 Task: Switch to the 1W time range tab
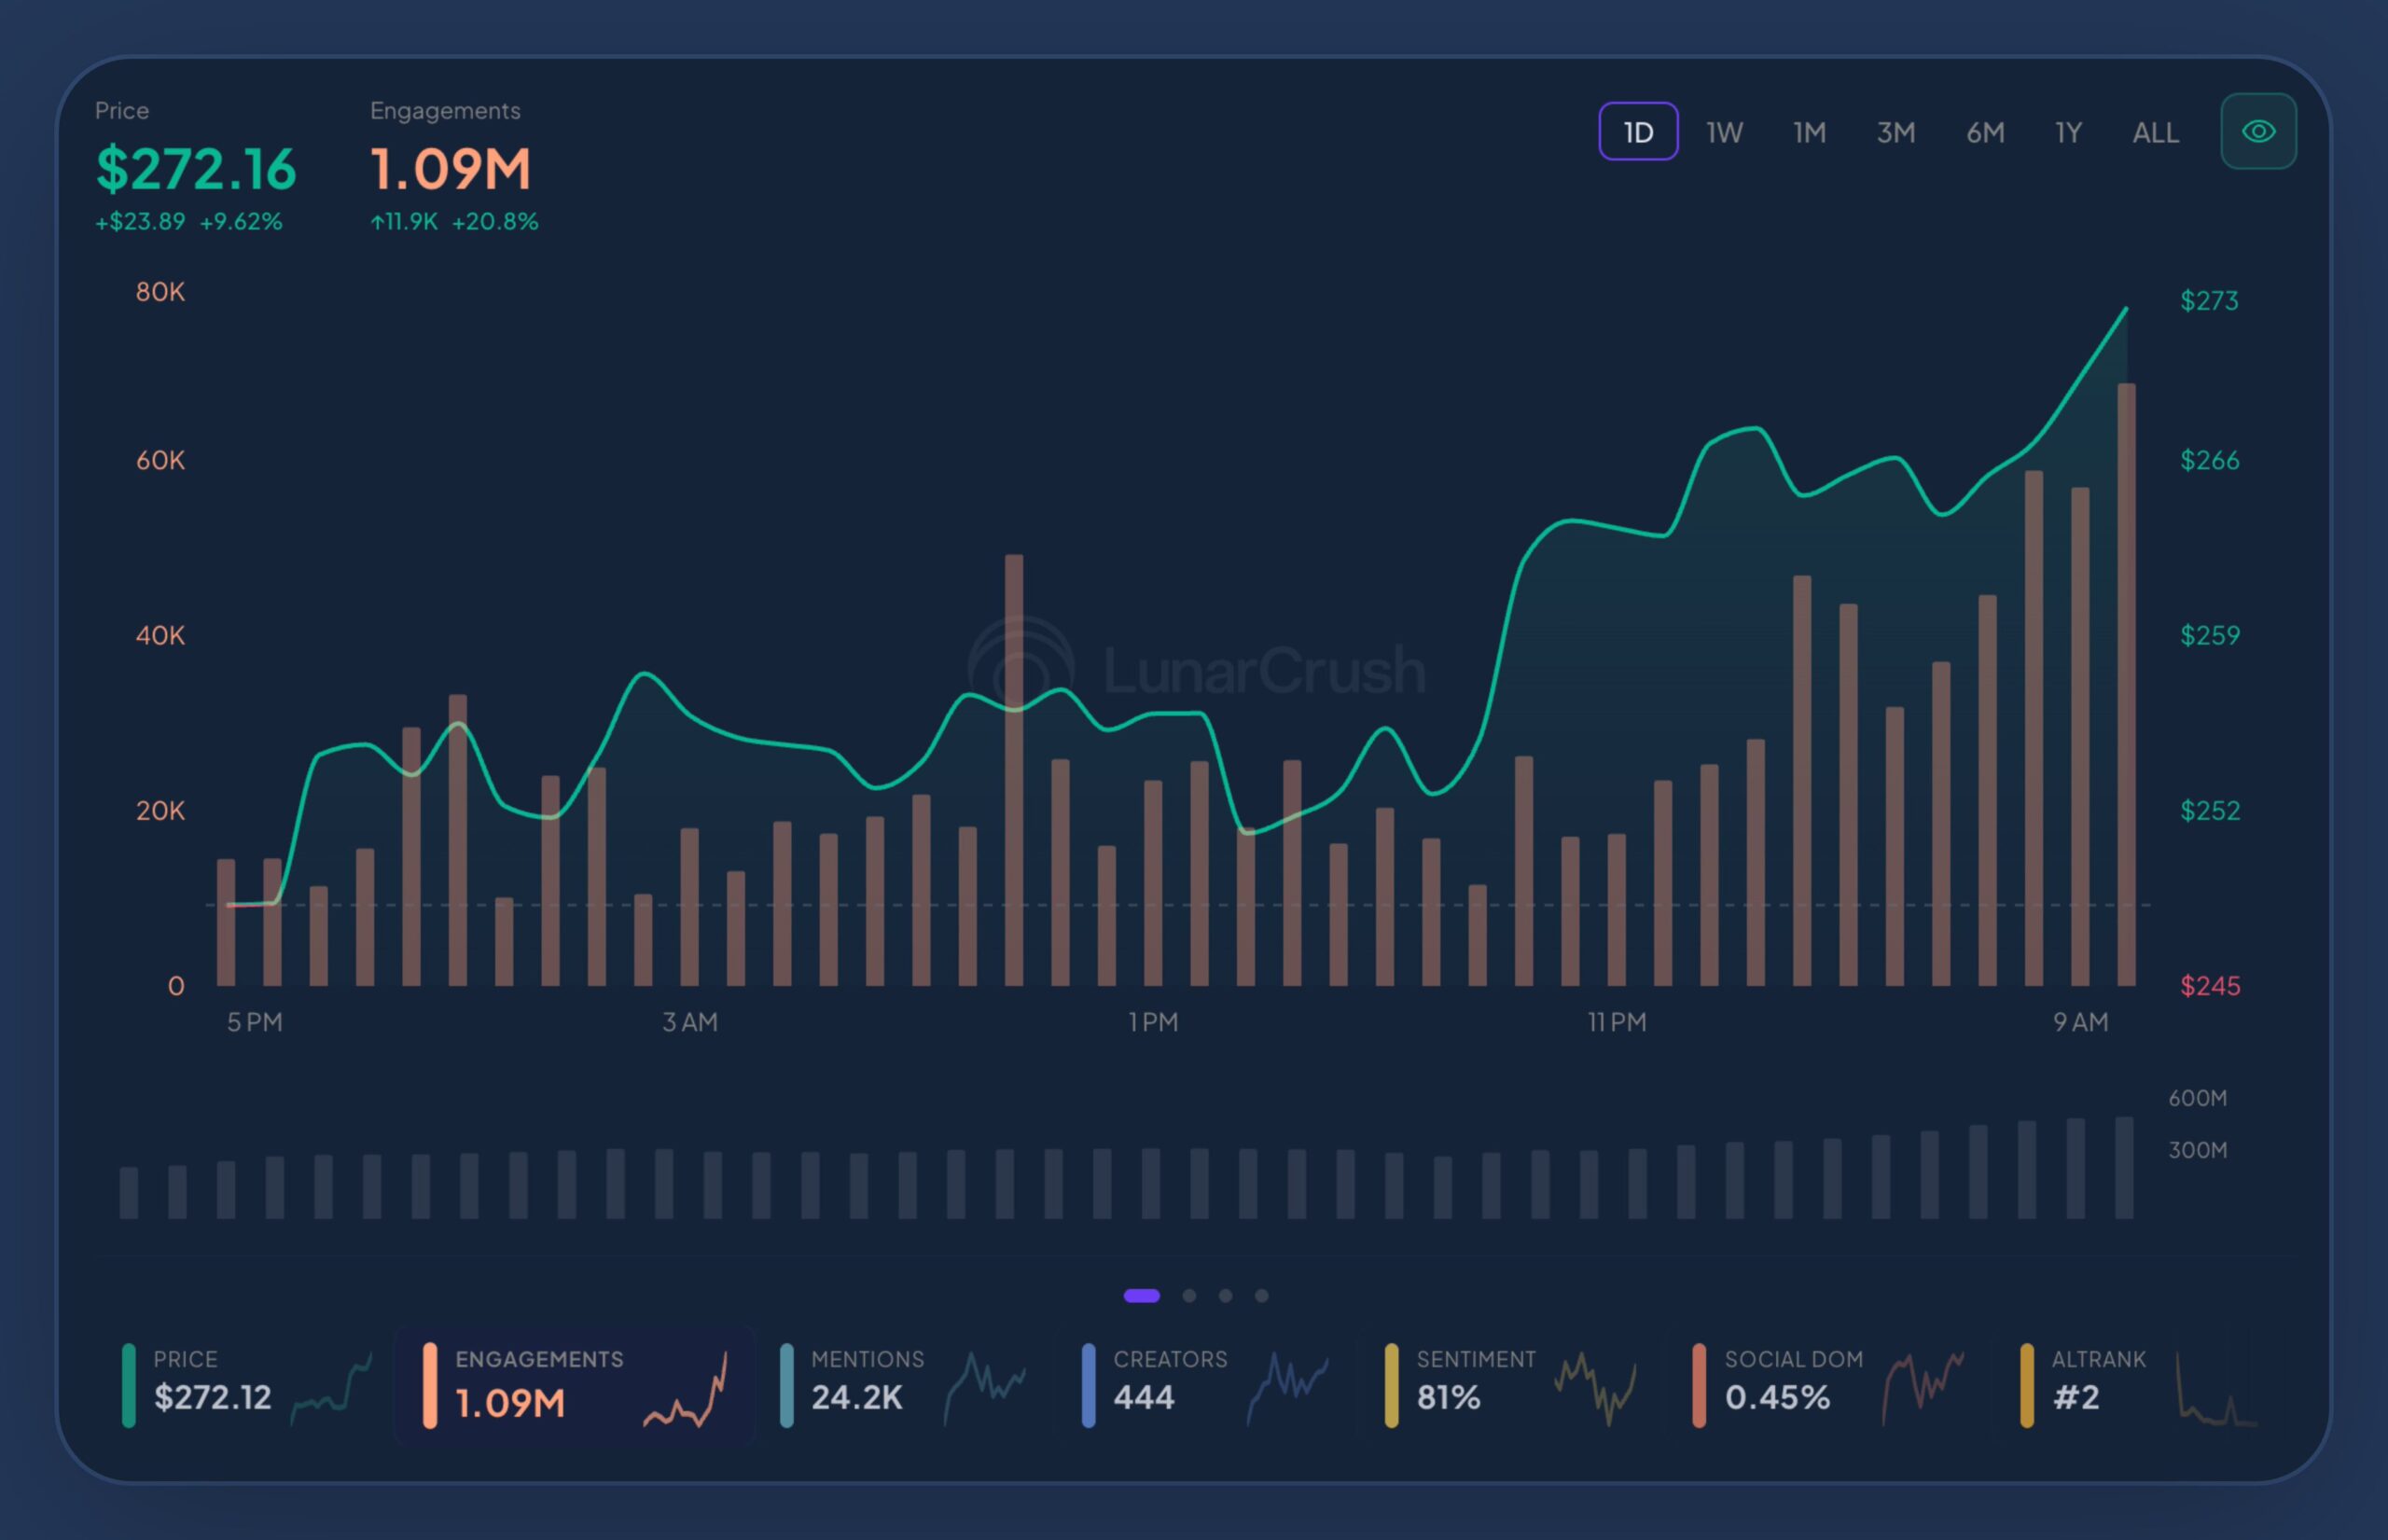point(1724,131)
